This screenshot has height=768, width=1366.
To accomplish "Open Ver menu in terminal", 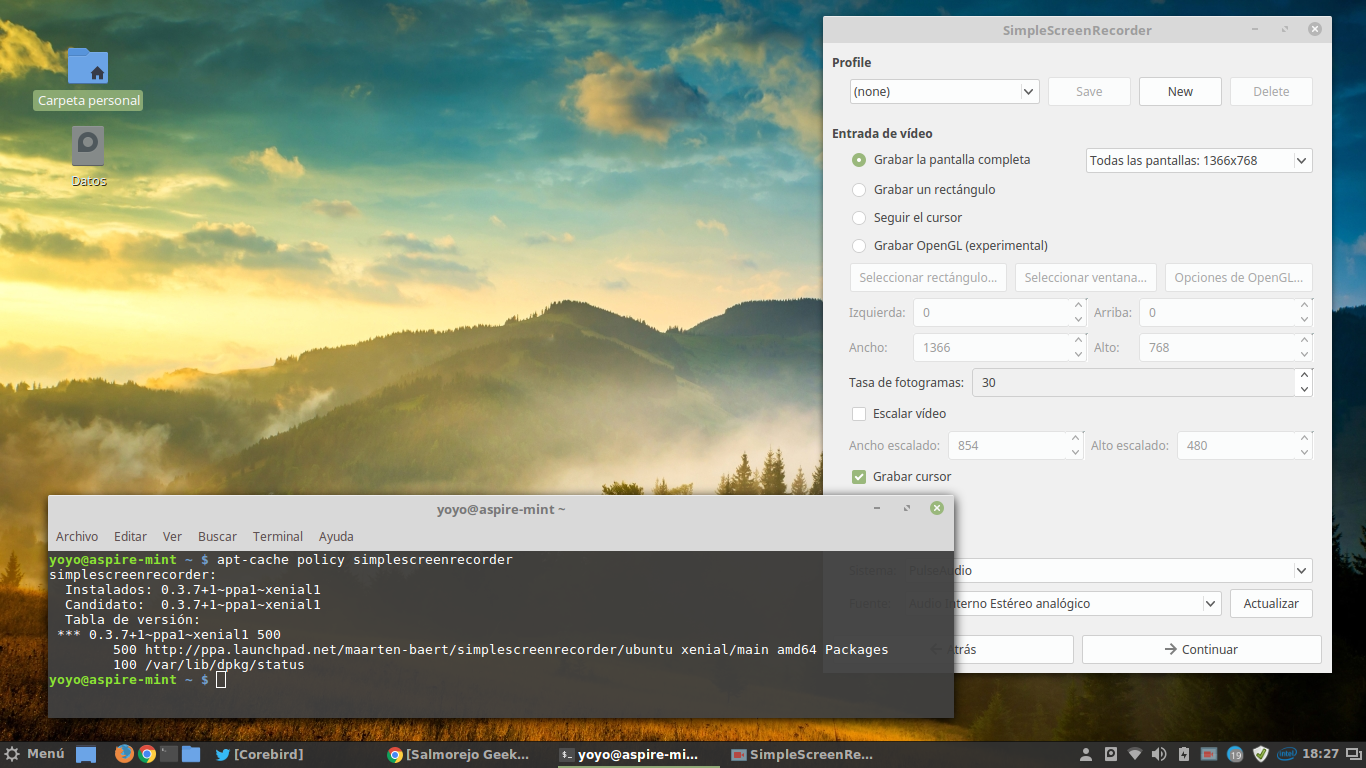I will click(x=172, y=536).
